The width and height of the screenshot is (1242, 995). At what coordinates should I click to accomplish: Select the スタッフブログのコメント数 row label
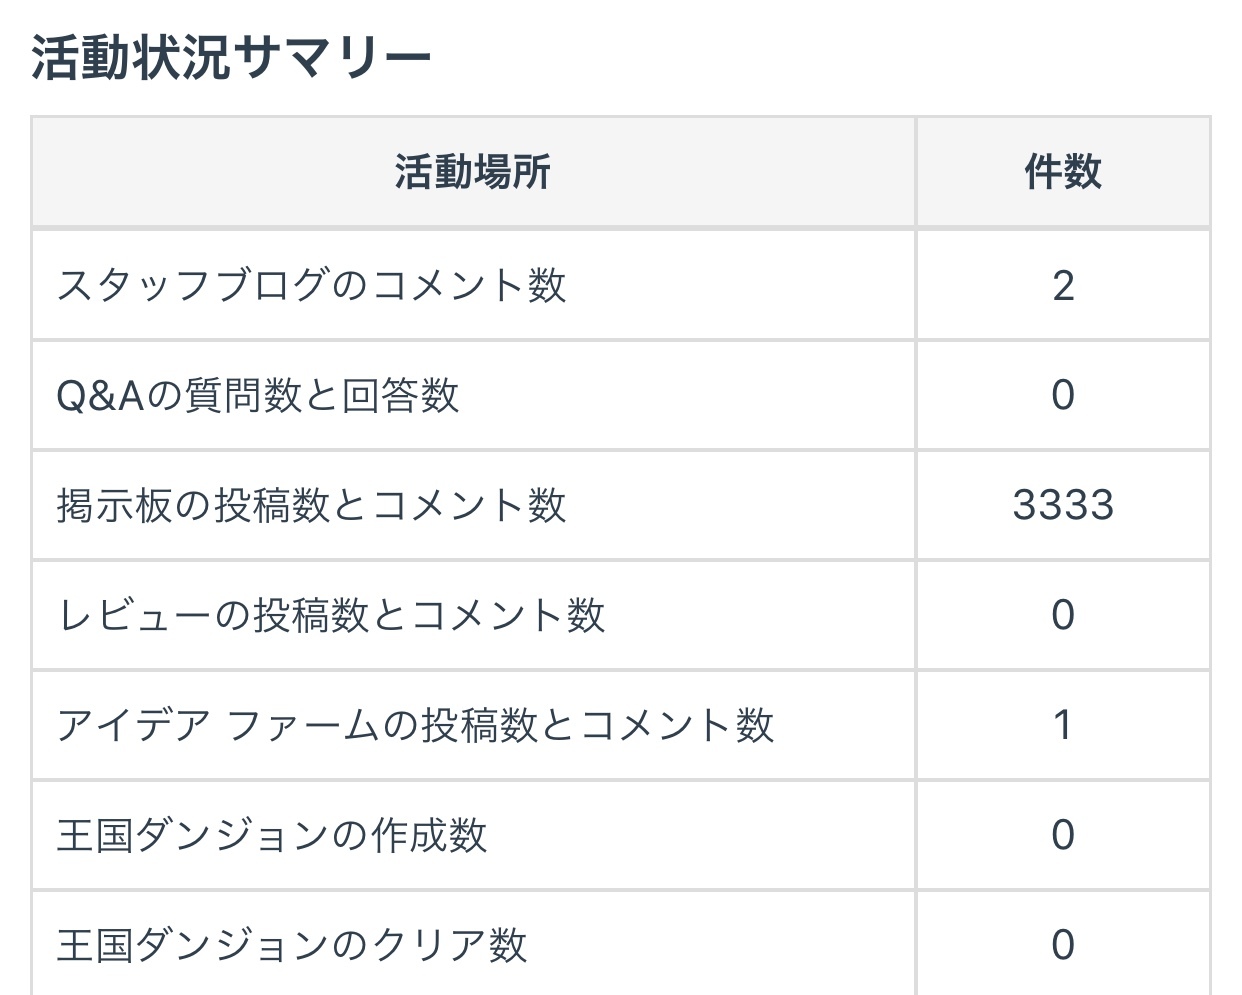[311, 286]
